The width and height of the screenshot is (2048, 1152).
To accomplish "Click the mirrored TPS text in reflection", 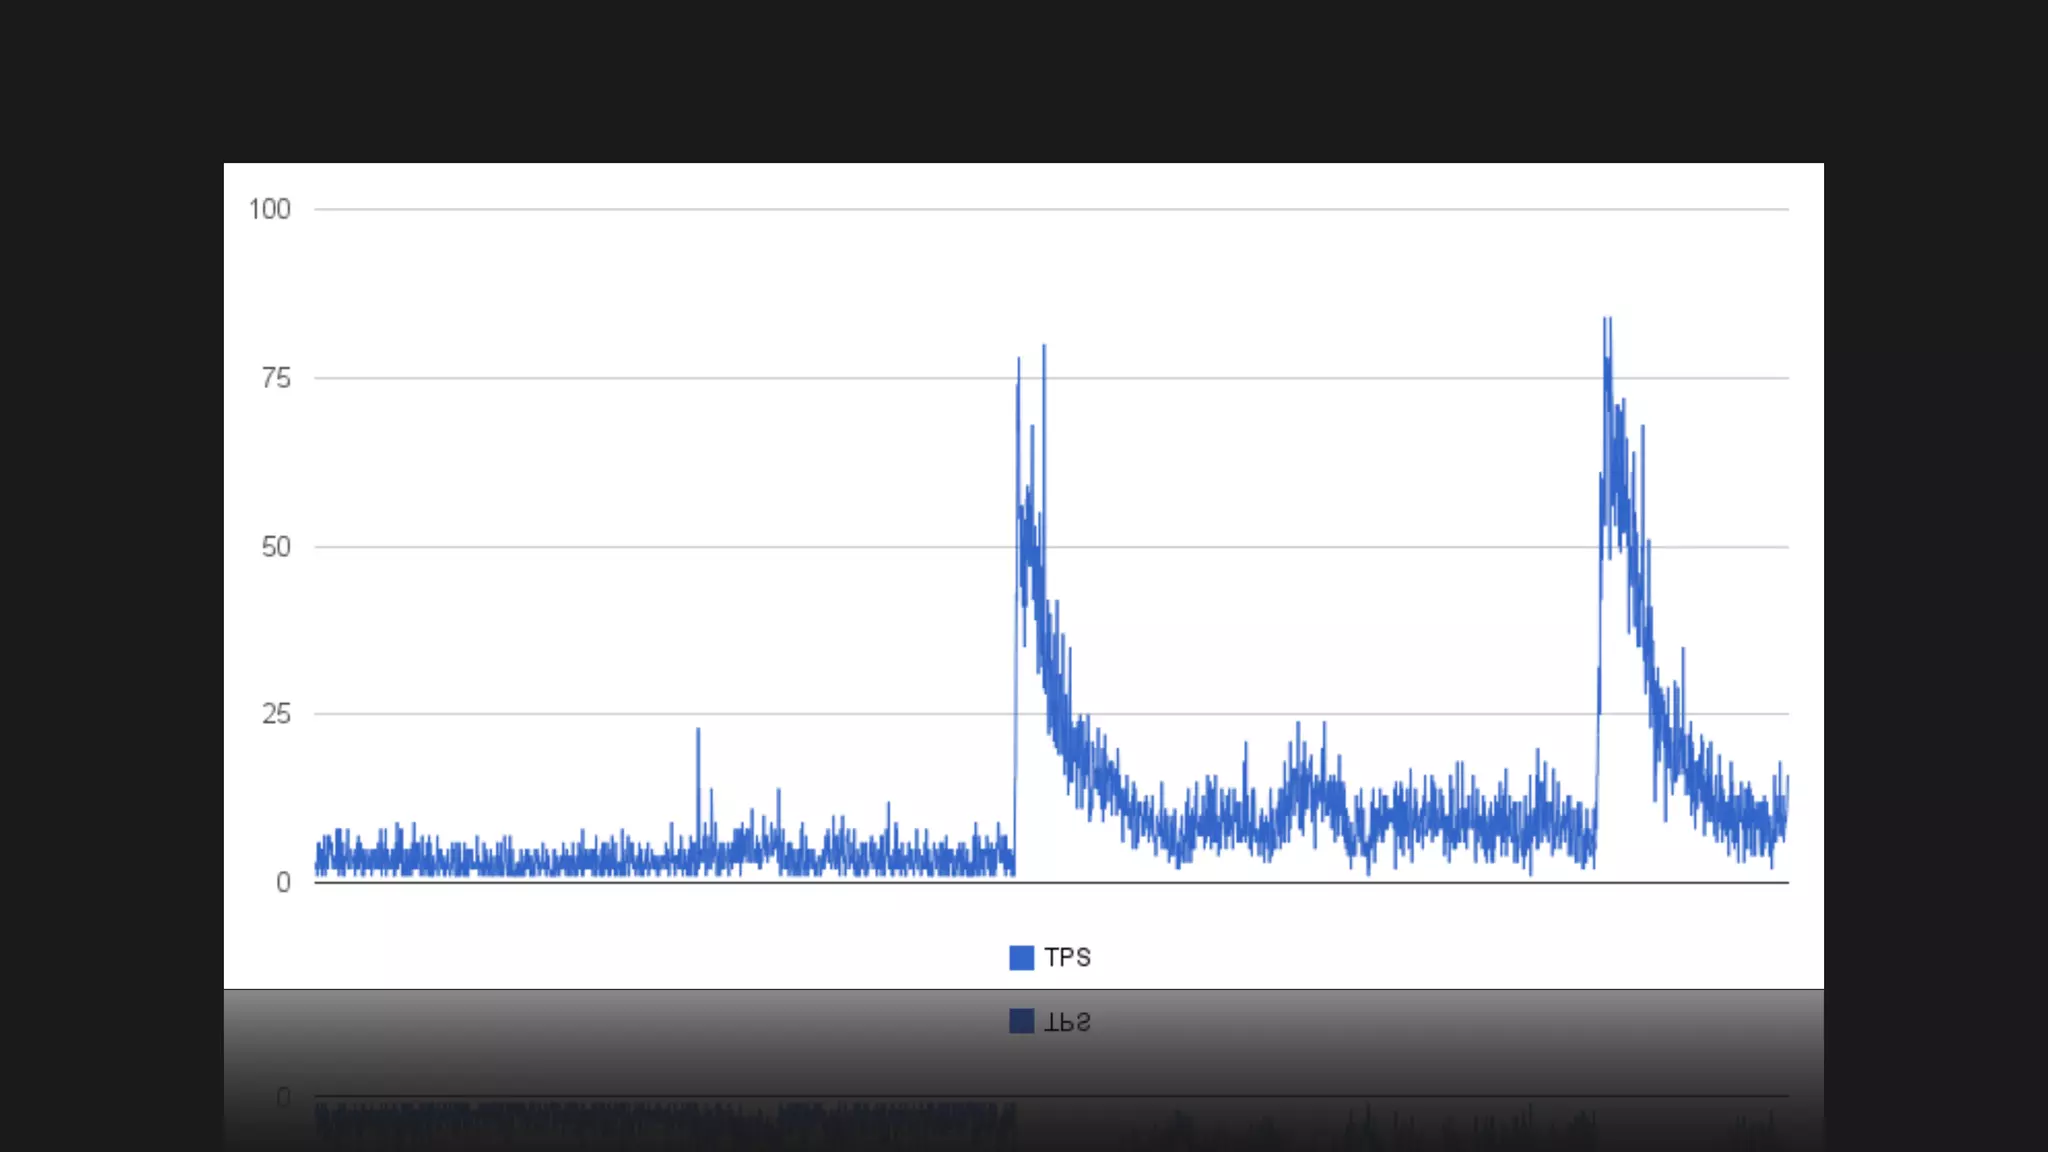I will pos(1067,1022).
